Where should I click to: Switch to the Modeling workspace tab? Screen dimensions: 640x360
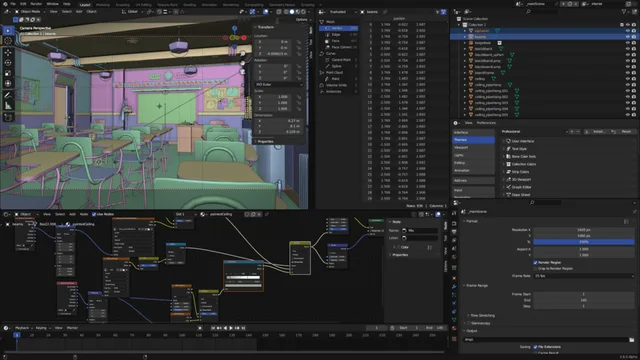click(102, 5)
